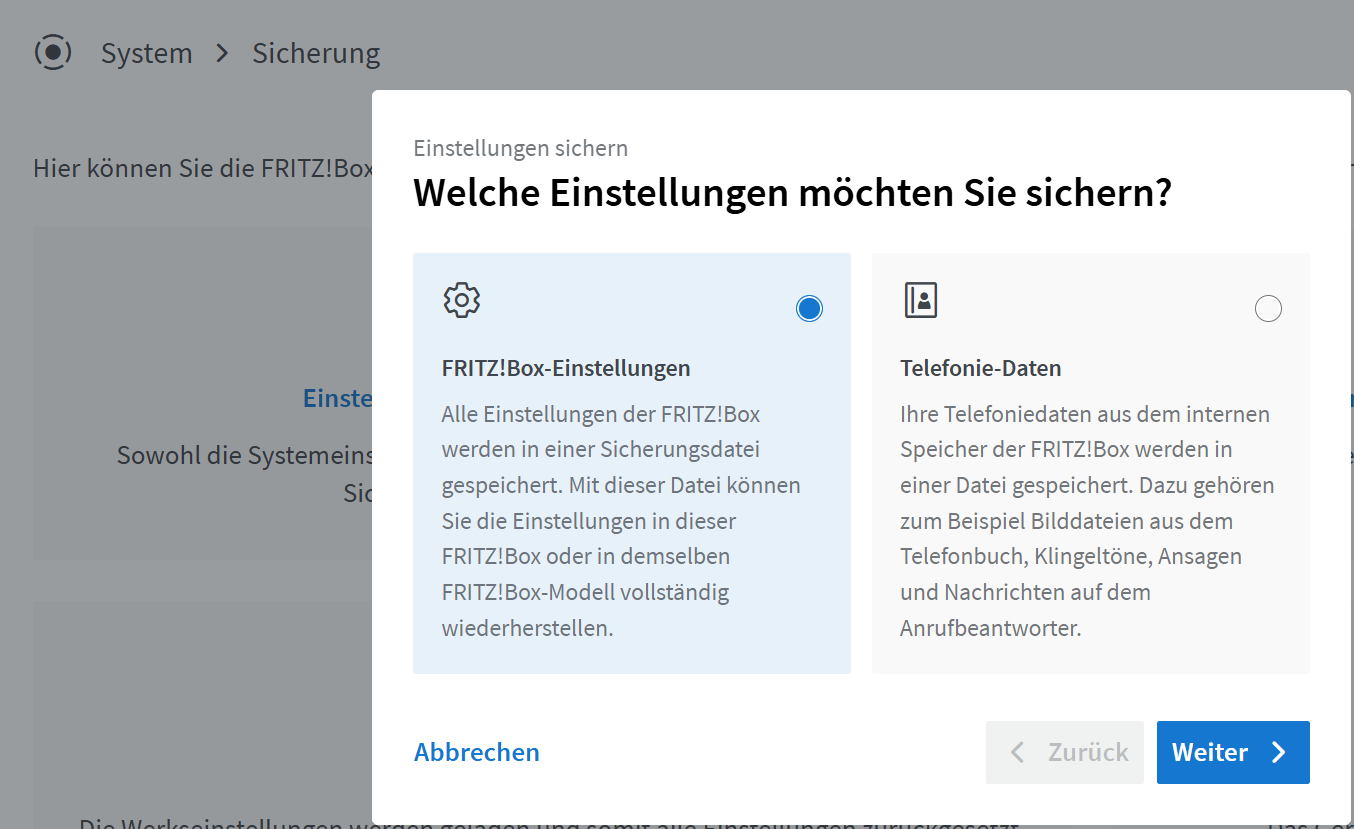Click the heading 'Welche Einstellungen möchten Sie sichern?'
The width and height of the screenshot is (1354, 829).
[x=792, y=193]
